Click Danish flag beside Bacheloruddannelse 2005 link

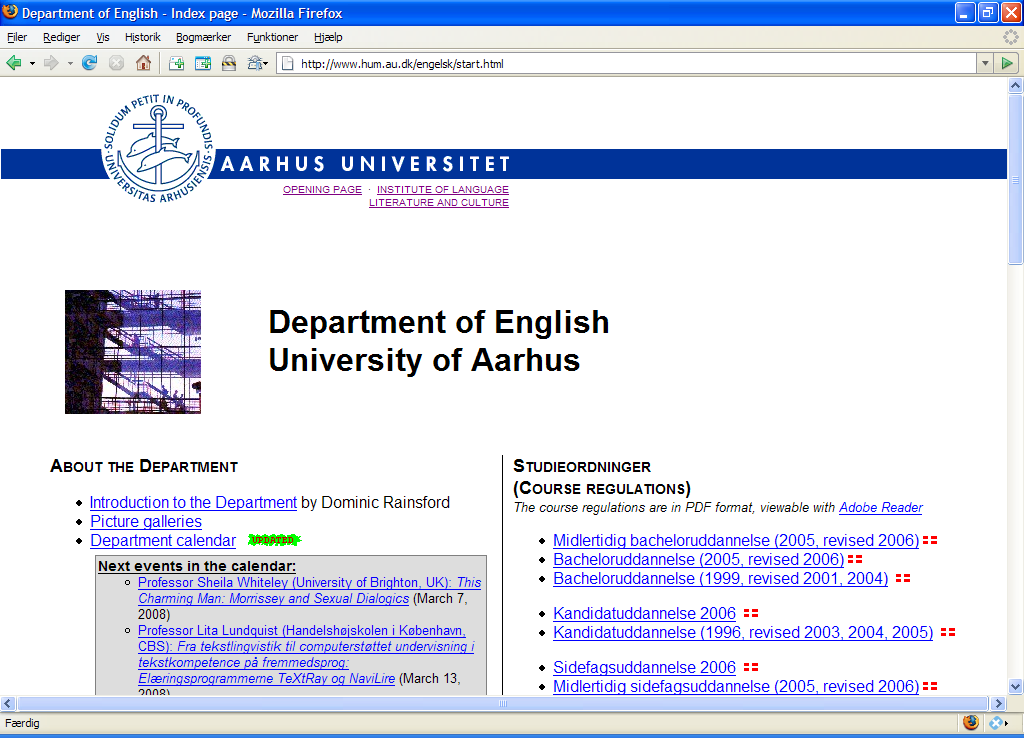point(855,559)
